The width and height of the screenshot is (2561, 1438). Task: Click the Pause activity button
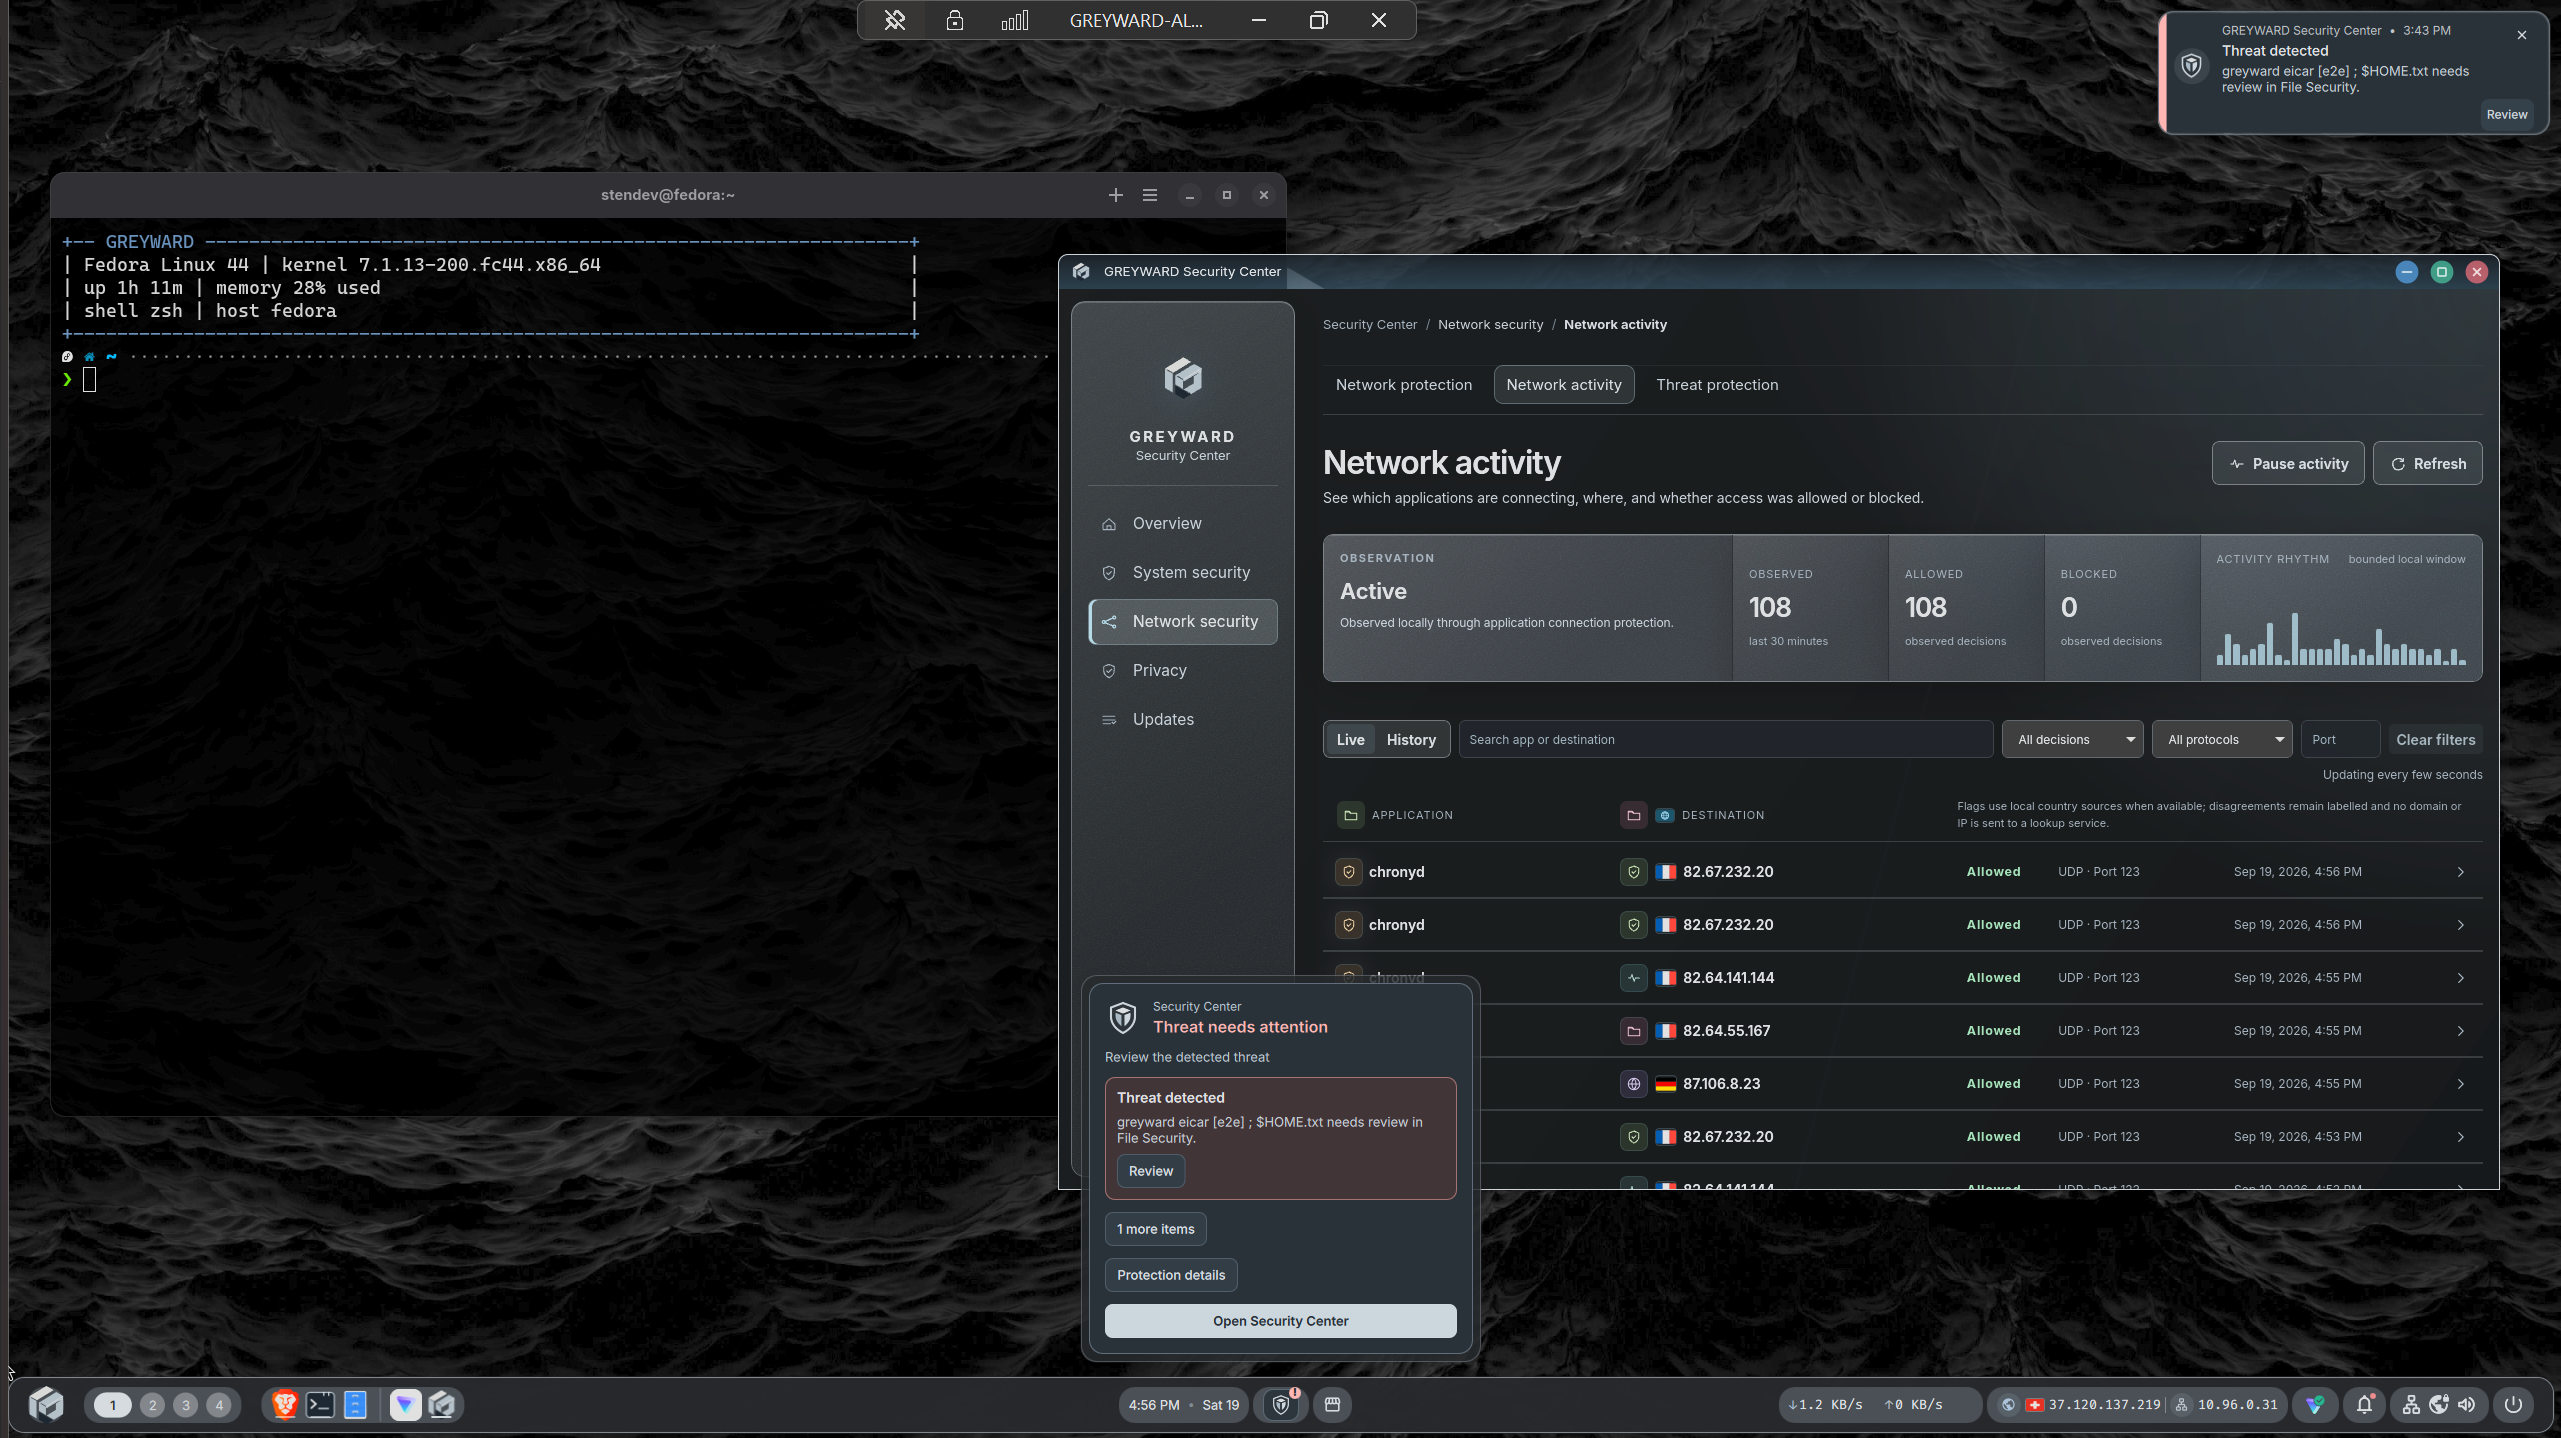click(2288, 464)
